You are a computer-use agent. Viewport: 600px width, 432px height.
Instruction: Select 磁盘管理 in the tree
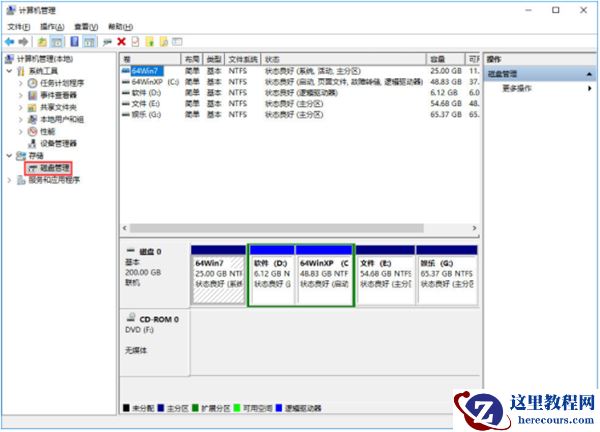[x=55, y=168]
